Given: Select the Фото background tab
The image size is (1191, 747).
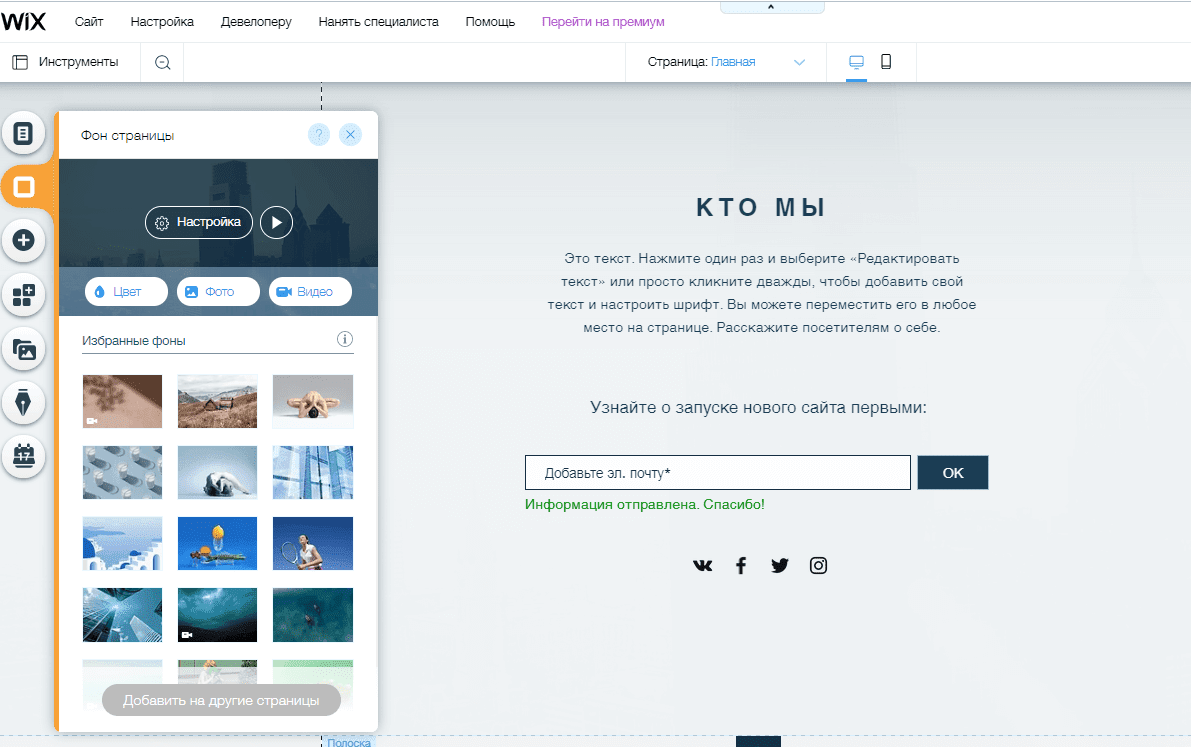Looking at the screenshot, I should tap(218, 291).
